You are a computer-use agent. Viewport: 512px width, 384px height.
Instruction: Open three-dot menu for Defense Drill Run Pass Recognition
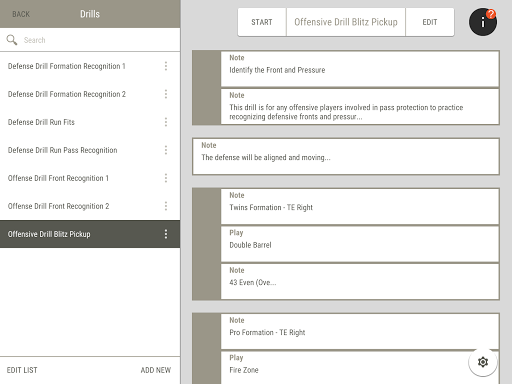pos(166,150)
